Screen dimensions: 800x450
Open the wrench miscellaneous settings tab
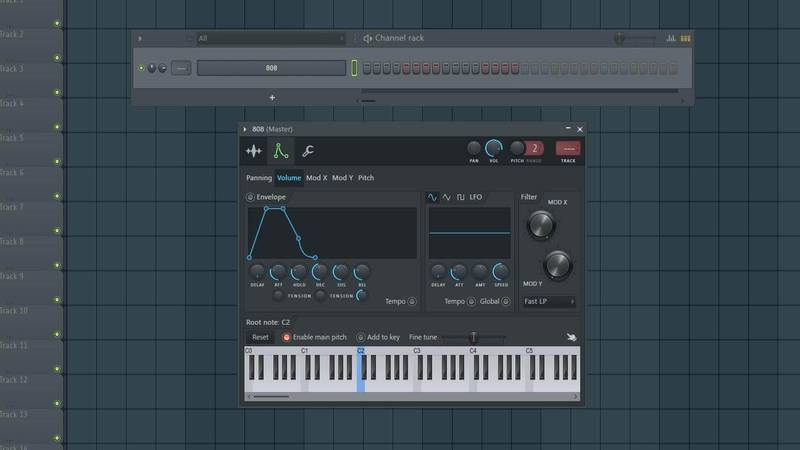(308, 151)
